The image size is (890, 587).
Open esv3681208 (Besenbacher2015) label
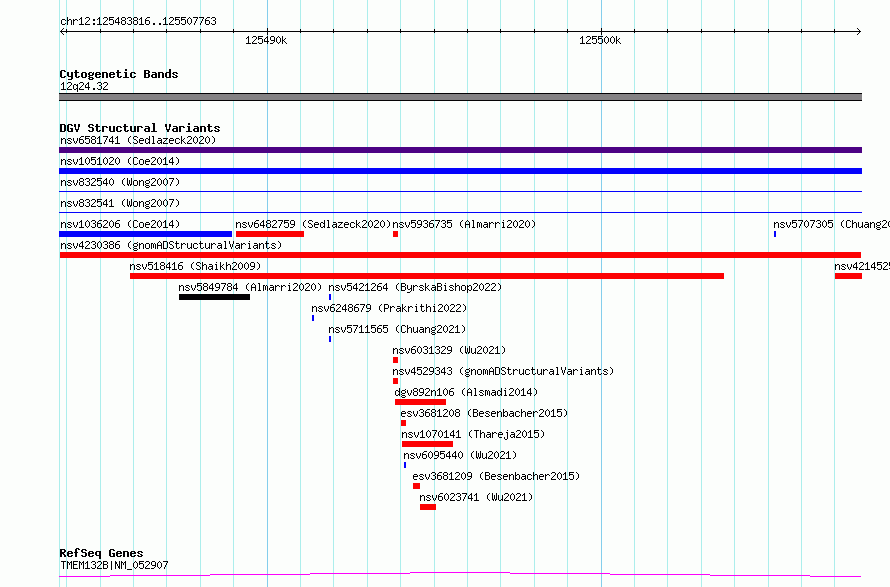[x=484, y=413]
